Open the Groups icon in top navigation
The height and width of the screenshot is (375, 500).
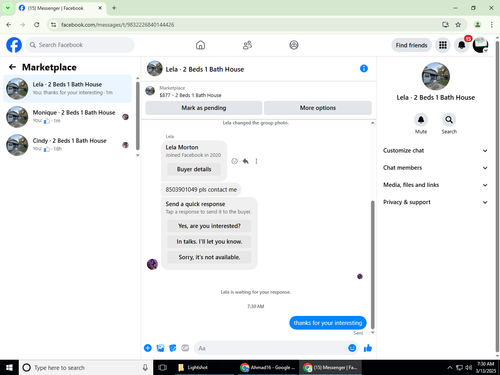pyautogui.click(x=294, y=45)
